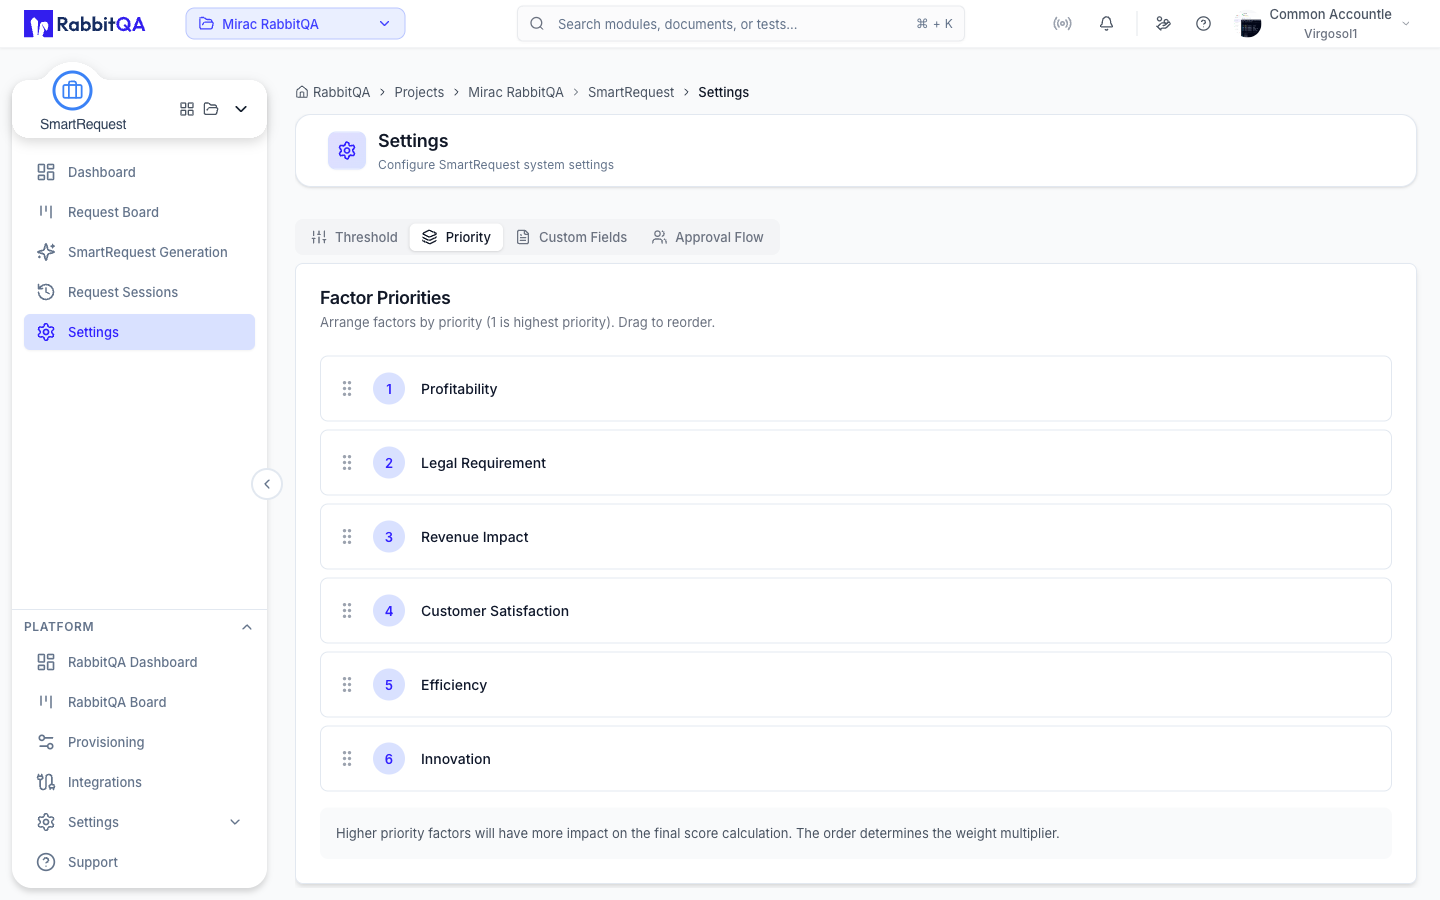Click the Settings gear icon in page header
Image resolution: width=1440 pixels, height=900 pixels.
(x=347, y=151)
